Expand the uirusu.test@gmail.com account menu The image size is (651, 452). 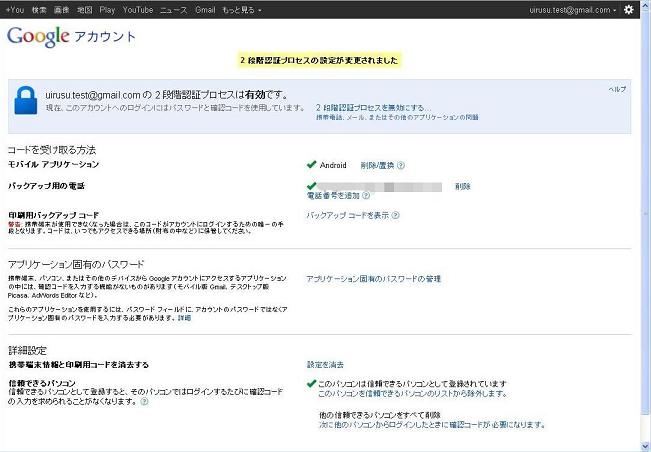point(573,10)
